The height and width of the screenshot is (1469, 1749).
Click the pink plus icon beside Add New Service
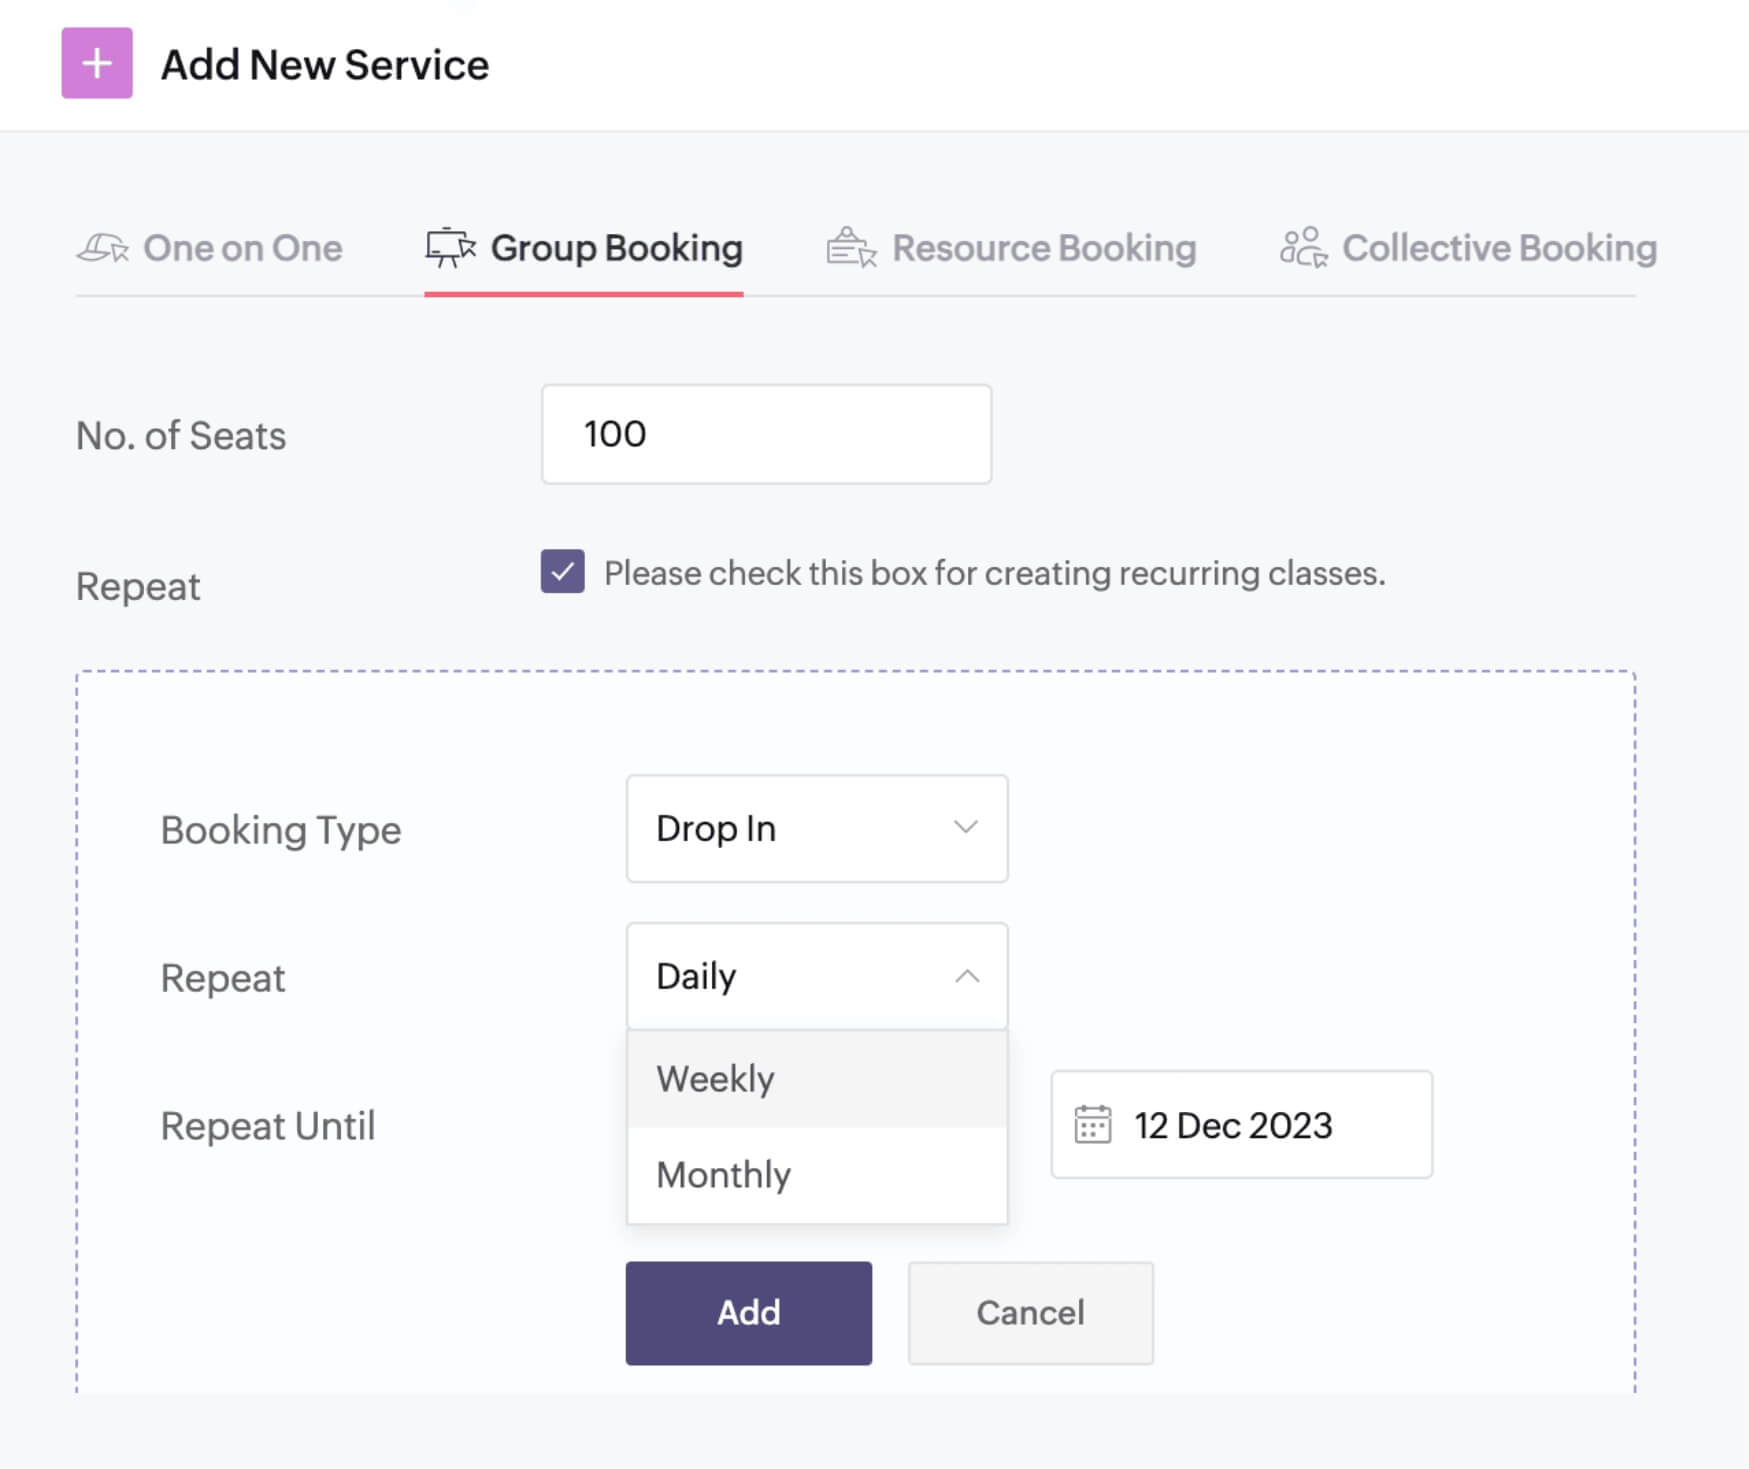coord(97,64)
